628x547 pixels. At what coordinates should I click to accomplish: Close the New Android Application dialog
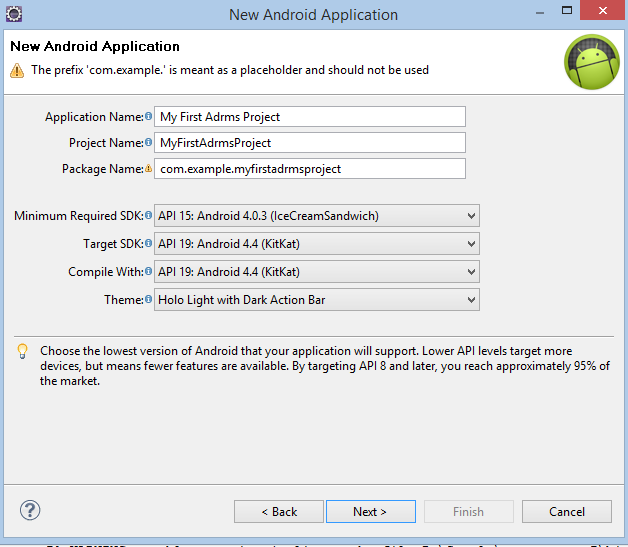point(603,10)
